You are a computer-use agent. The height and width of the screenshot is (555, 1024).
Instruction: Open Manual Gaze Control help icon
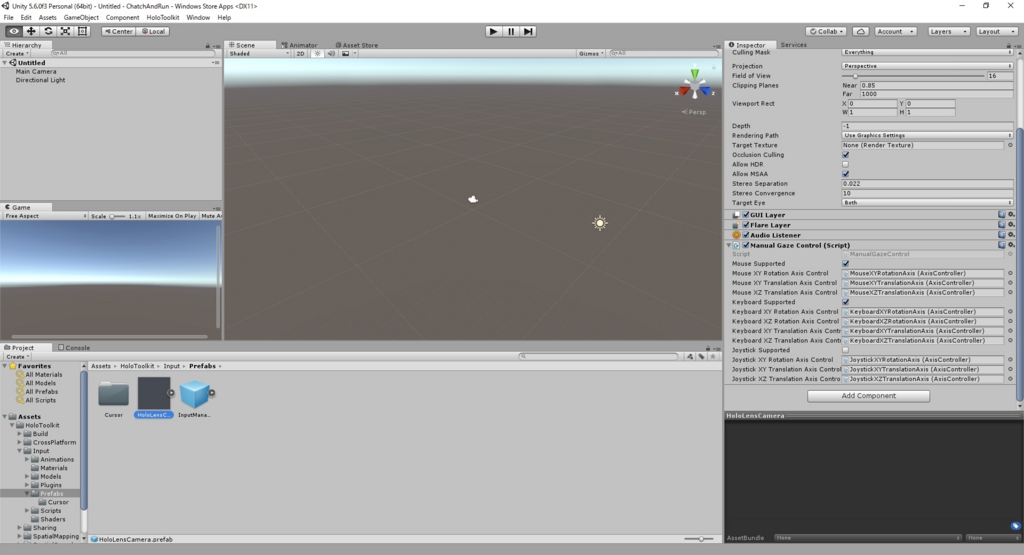[1001, 246]
